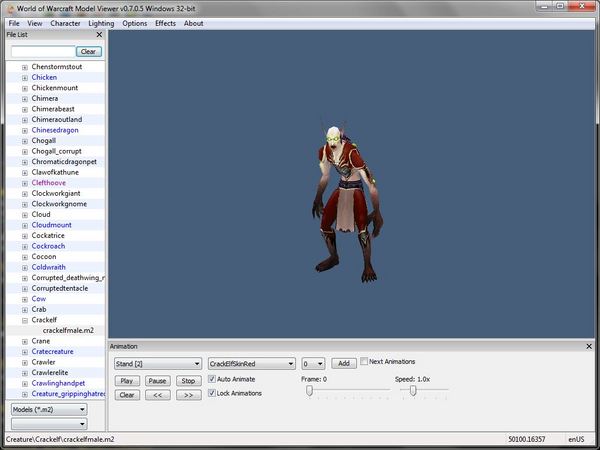Image resolution: width=600 pixels, height=450 pixels.
Task: Open the Stand [2] animation dropdown
Action: [x=157, y=364]
